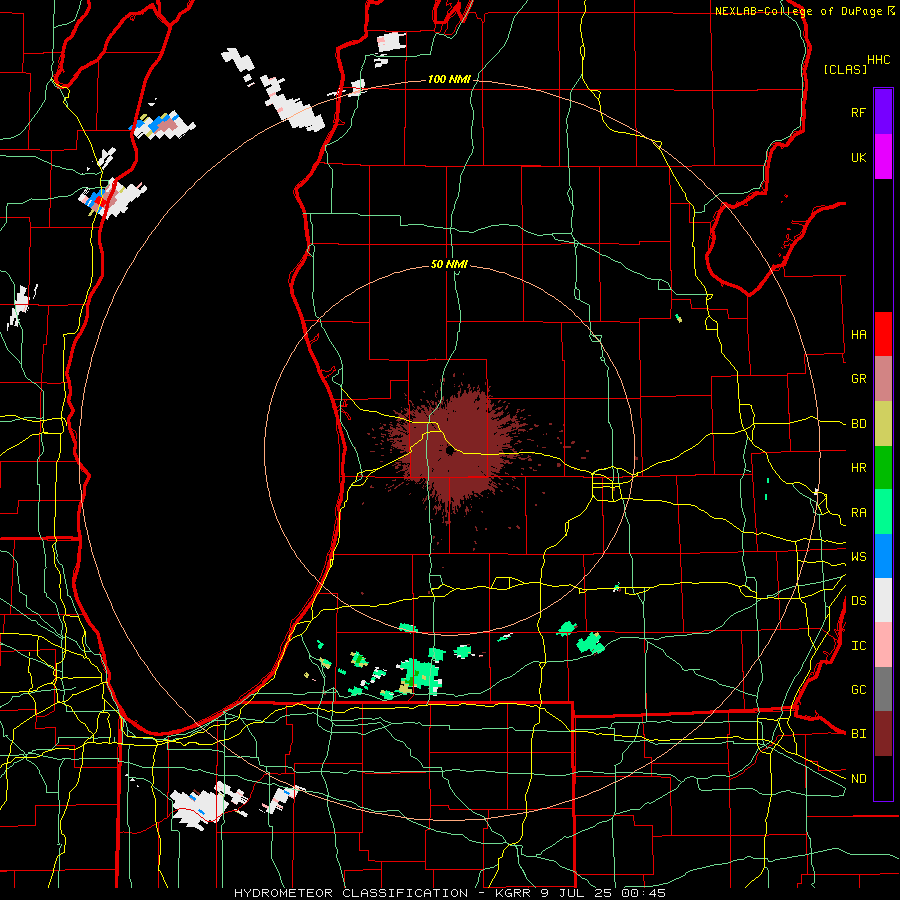Image resolution: width=900 pixels, height=900 pixels.
Task: Select the light pink IC swatch
Action: (883, 645)
